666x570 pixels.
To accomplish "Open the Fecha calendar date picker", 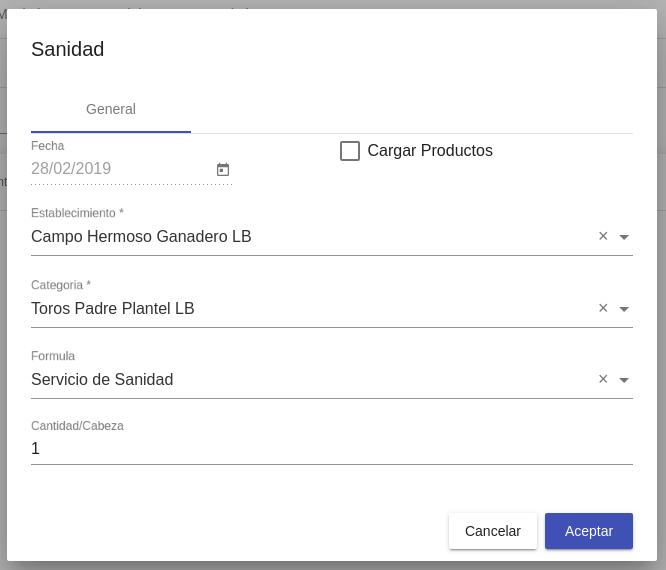I will 223,170.
